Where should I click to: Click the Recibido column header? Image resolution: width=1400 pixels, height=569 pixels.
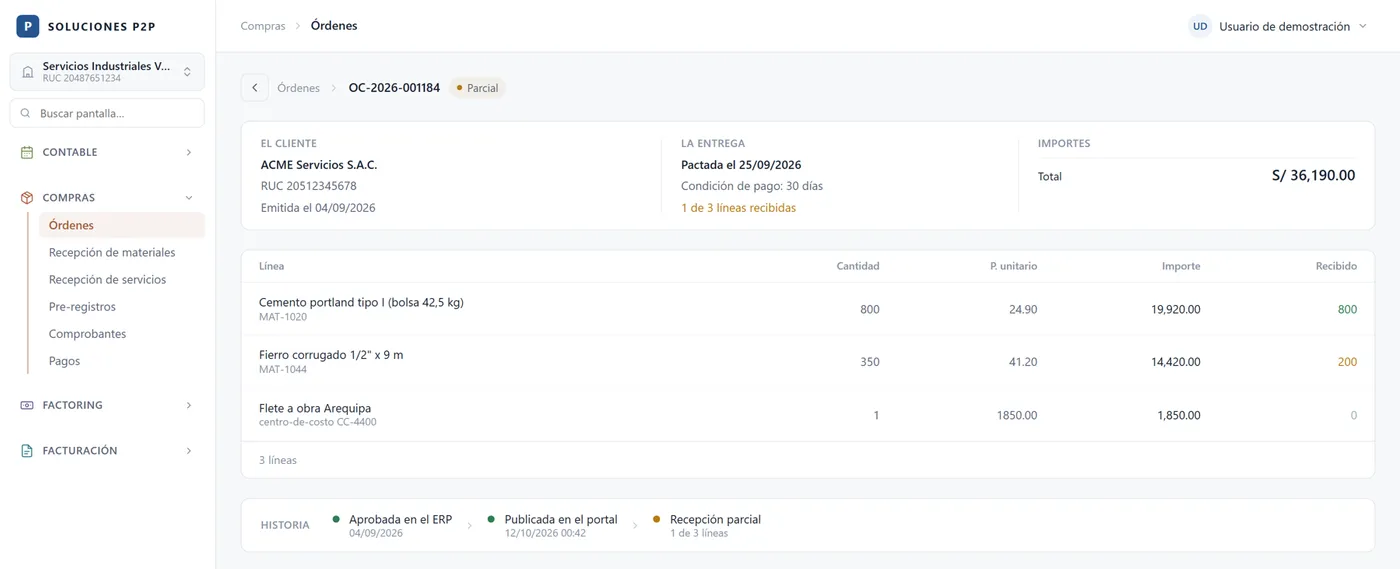pos(1336,266)
